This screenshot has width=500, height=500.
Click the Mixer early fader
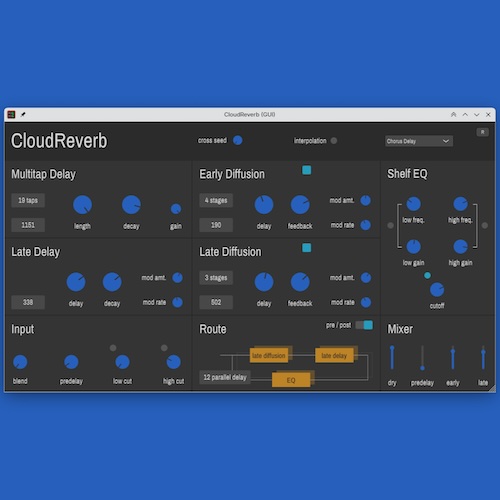(x=453, y=358)
